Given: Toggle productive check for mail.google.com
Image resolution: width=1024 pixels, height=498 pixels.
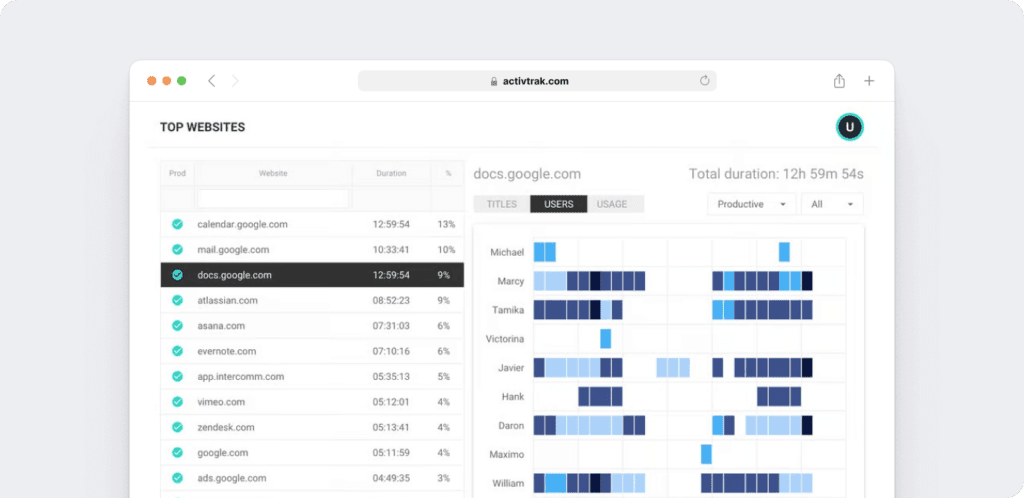Looking at the screenshot, I should (177, 249).
